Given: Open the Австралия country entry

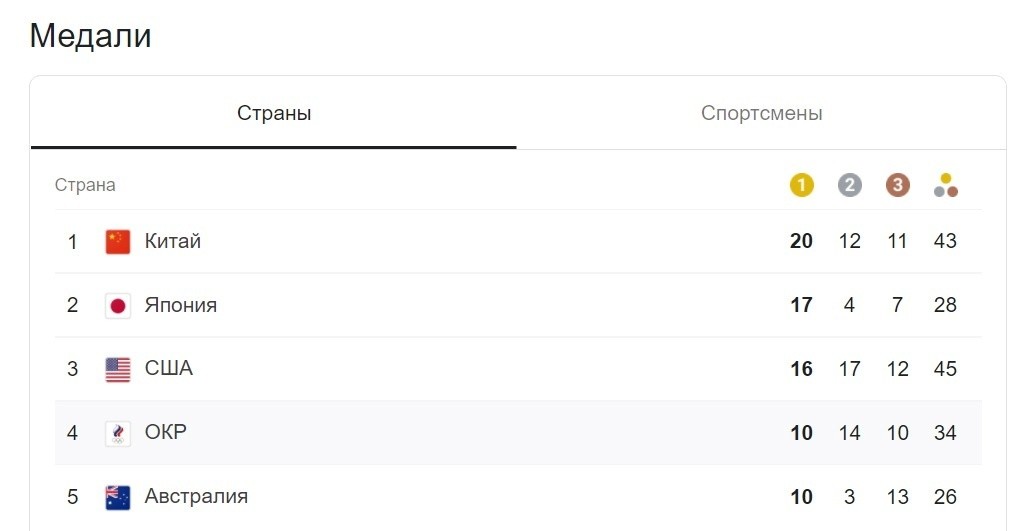Looking at the screenshot, I should pos(518,497).
